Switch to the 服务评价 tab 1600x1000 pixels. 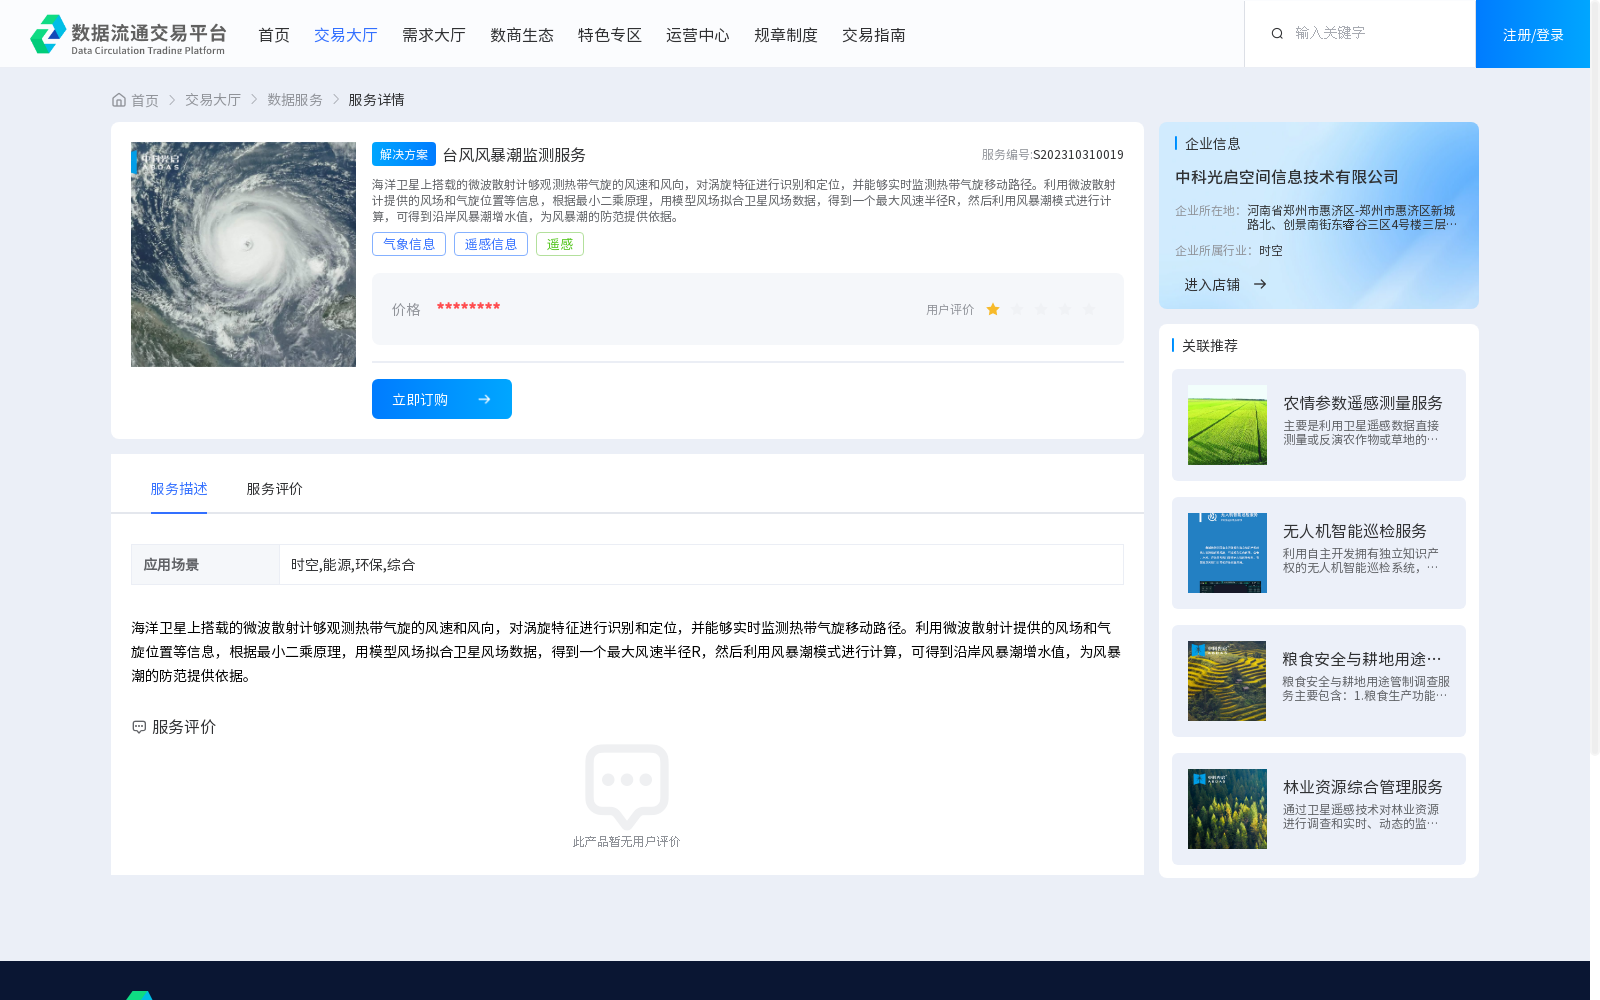[x=275, y=489]
